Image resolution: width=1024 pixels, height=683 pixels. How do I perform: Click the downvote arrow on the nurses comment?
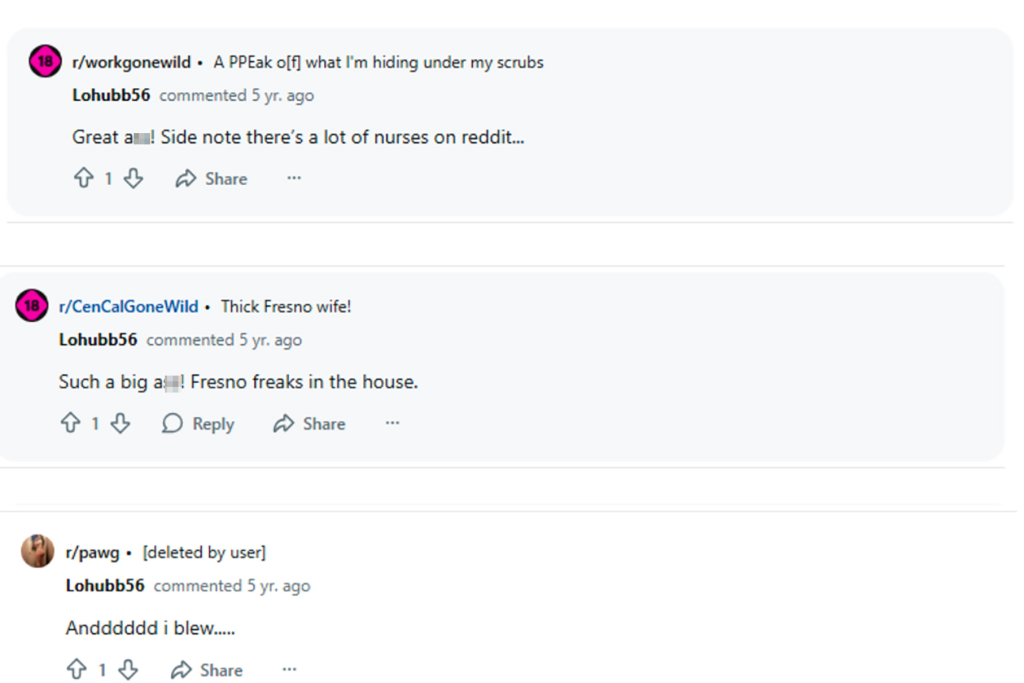[x=133, y=178]
